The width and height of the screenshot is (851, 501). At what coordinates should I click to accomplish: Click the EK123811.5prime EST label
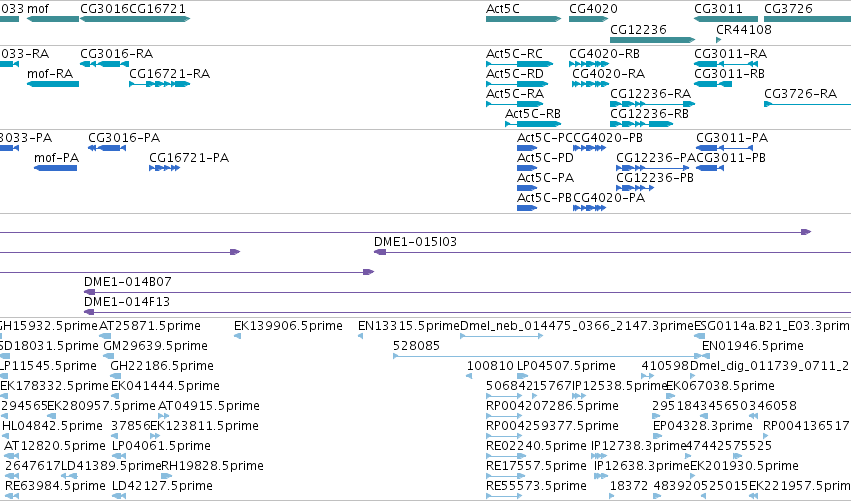[x=204, y=427]
